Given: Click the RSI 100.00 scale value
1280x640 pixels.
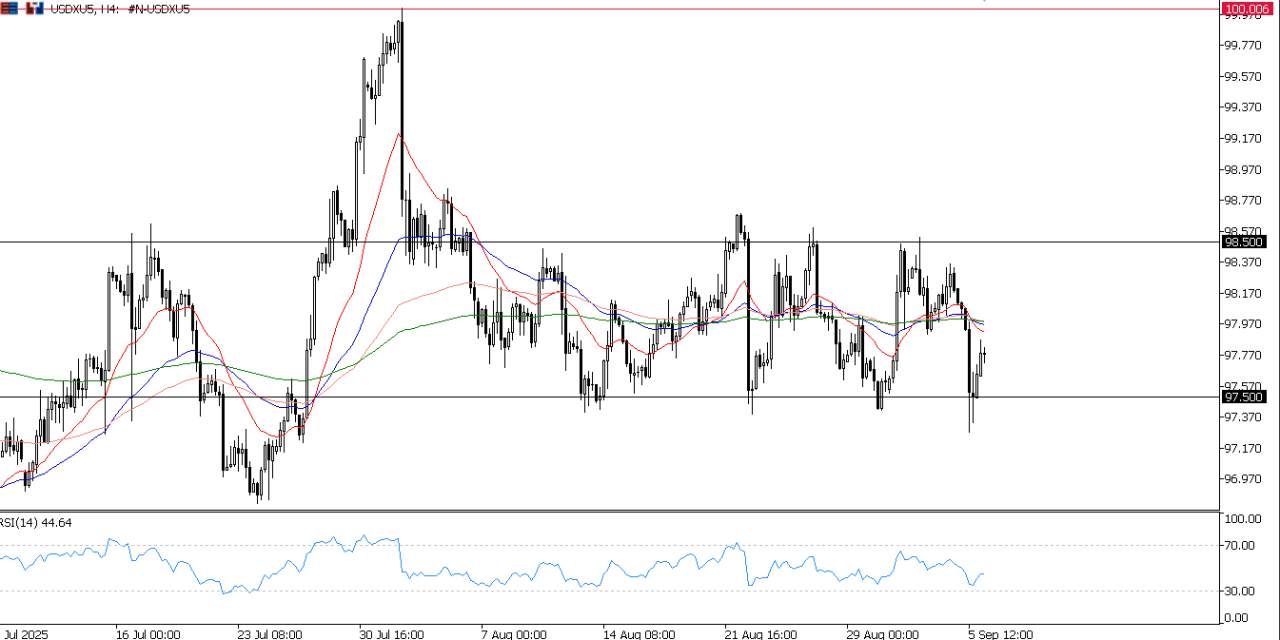Looking at the screenshot, I should click(1243, 520).
